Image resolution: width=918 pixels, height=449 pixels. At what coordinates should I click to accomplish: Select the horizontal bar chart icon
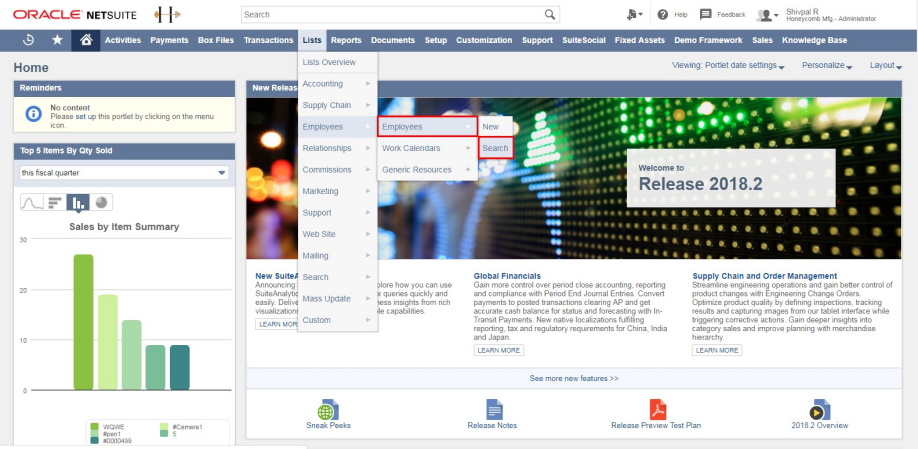tap(55, 203)
